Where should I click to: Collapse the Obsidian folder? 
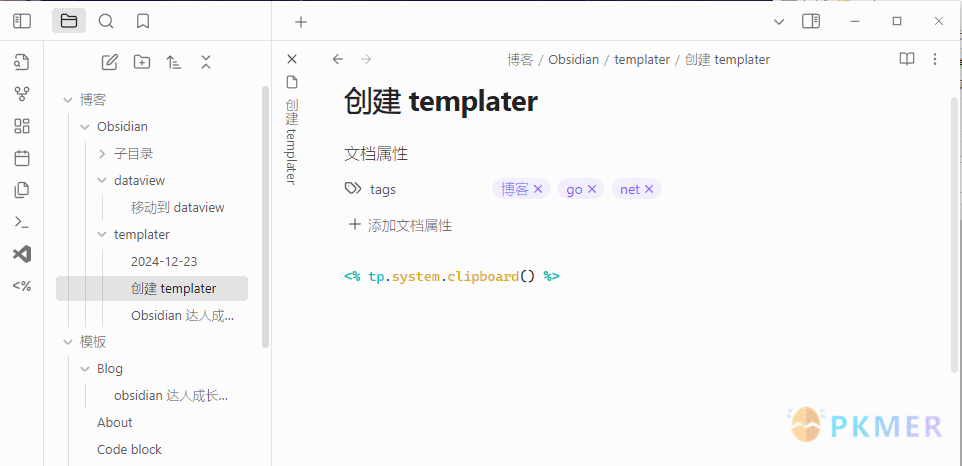tap(85, 127)
